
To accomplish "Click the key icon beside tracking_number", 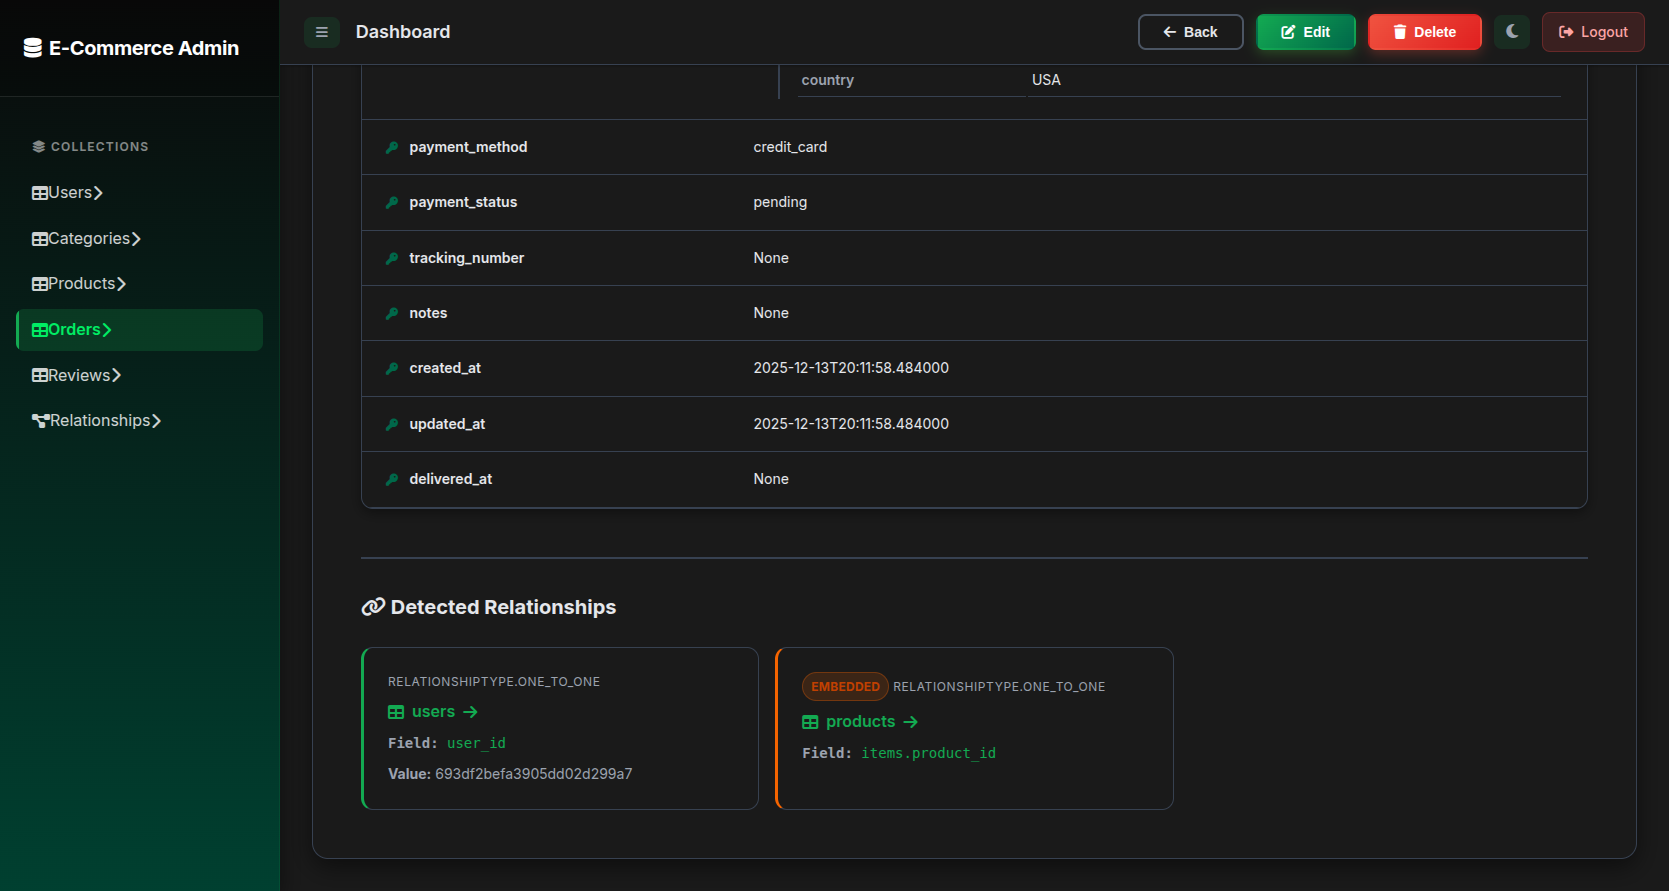I will coord(392,258).
